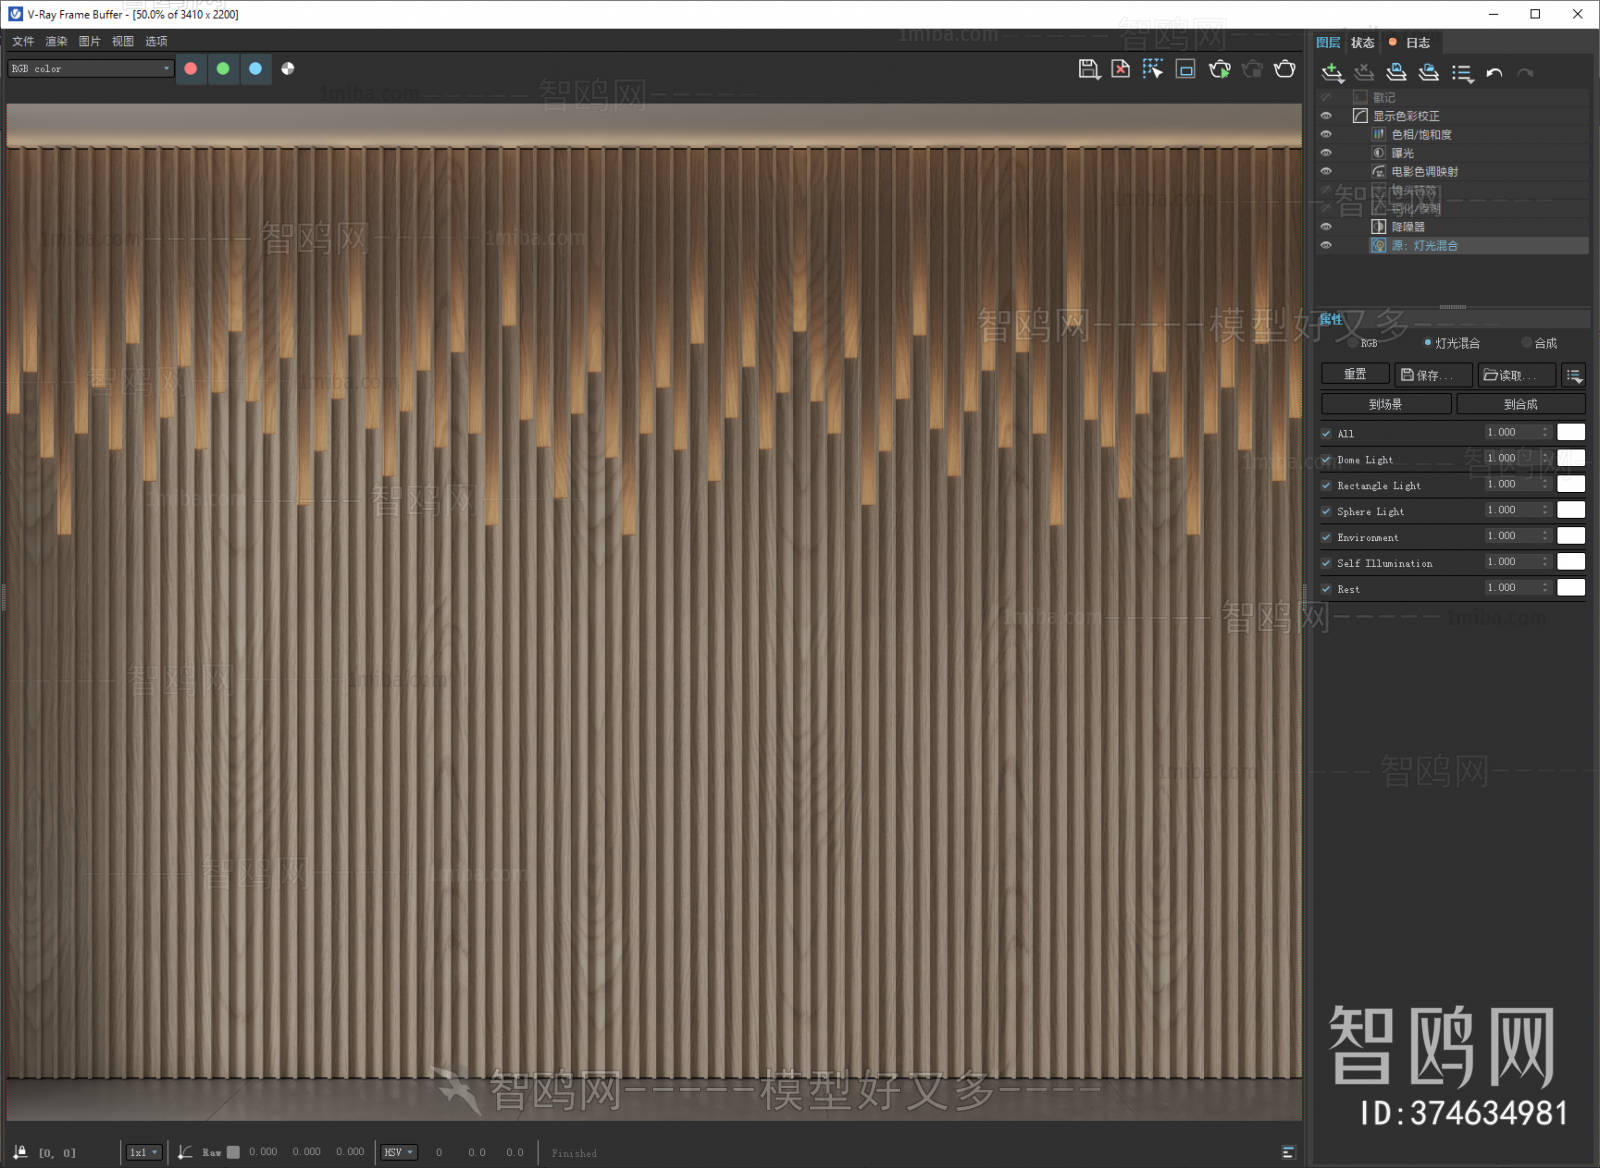Click the render last teapot icon
The image size is (1600, 1168).
[x=1285, y=69]
